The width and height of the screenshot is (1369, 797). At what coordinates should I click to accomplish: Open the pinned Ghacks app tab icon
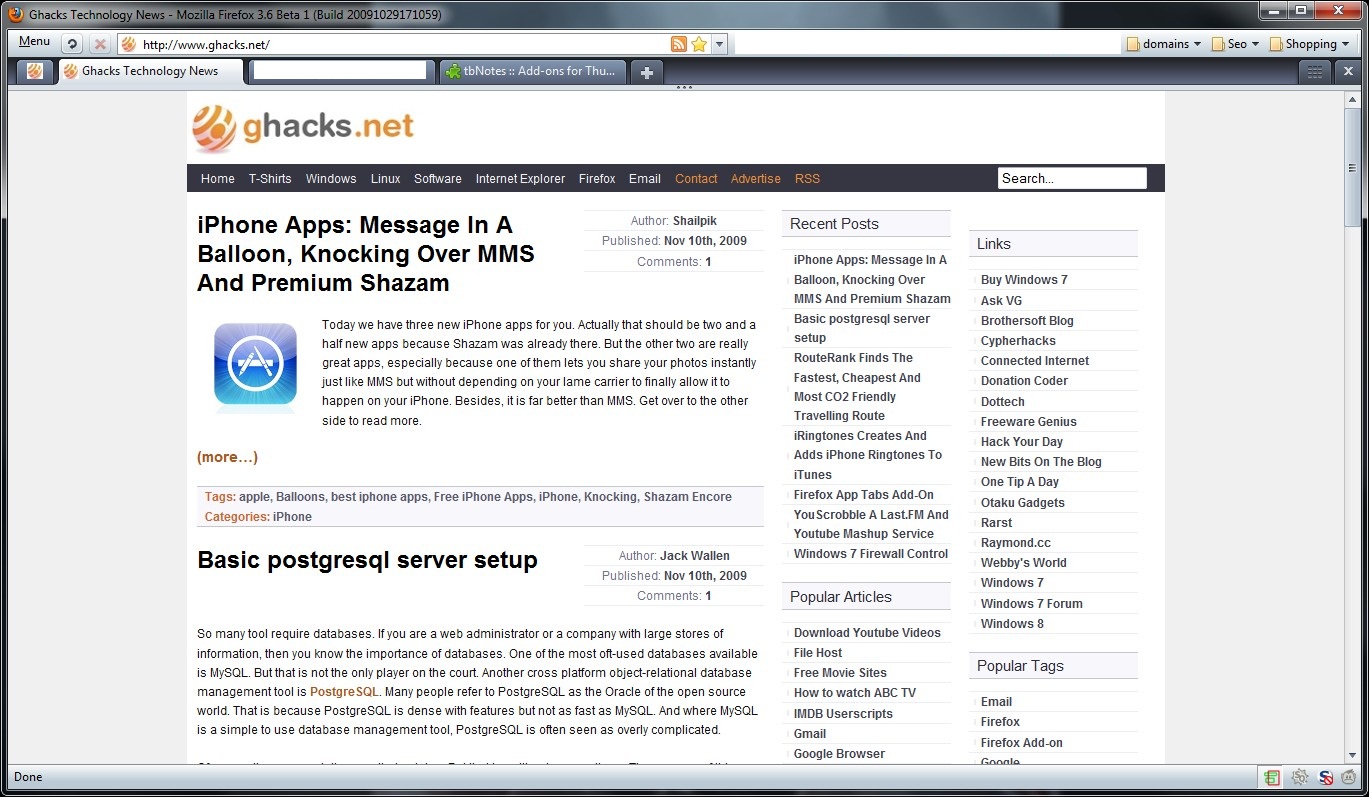point(35,71)
